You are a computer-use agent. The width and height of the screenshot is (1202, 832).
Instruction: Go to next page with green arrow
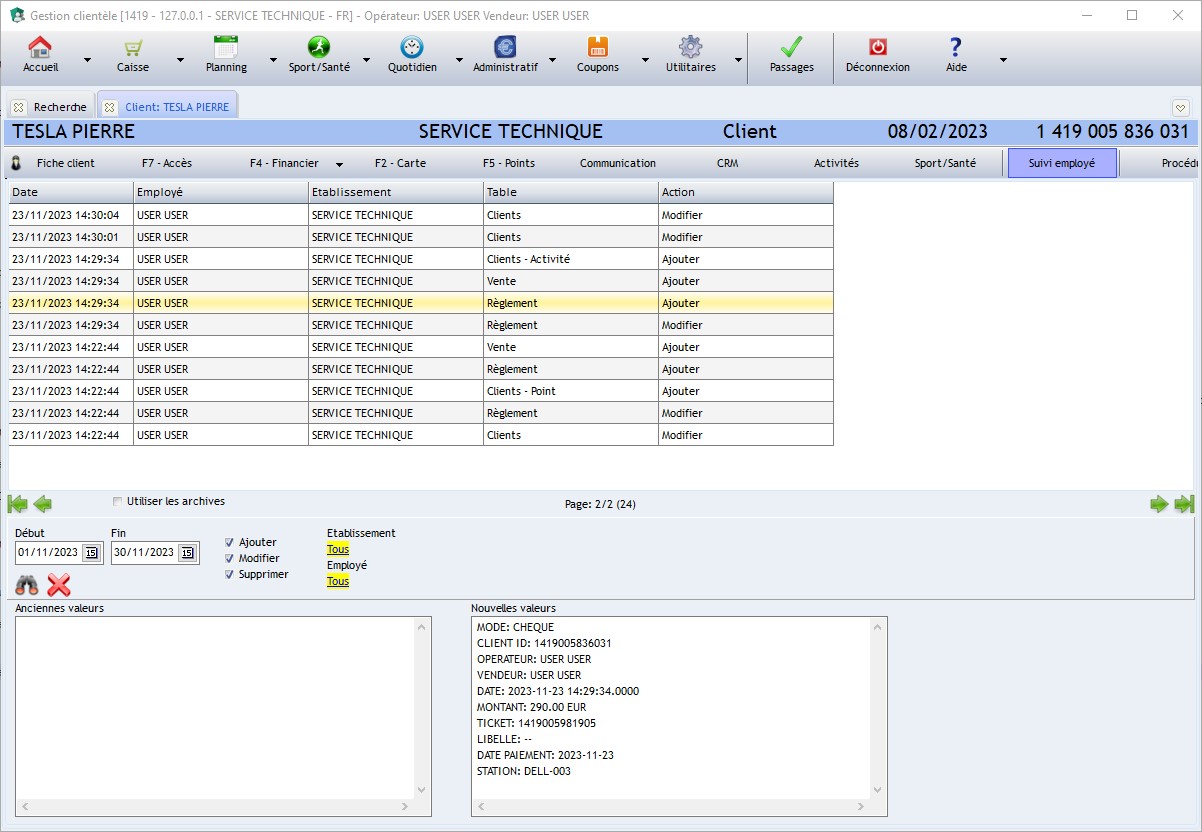tap(1159, 504)
